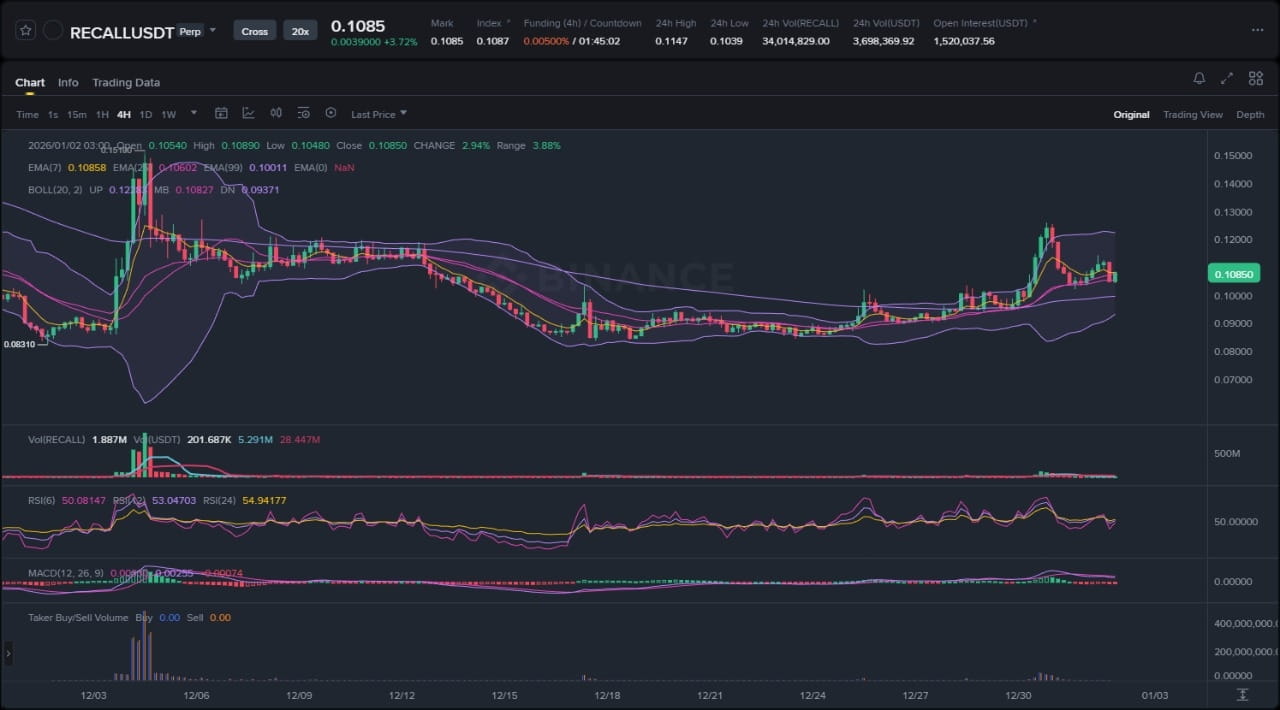
Task: Click the 24h Vol(USDT) value 3,698,369.92
Action: point(884,41)
